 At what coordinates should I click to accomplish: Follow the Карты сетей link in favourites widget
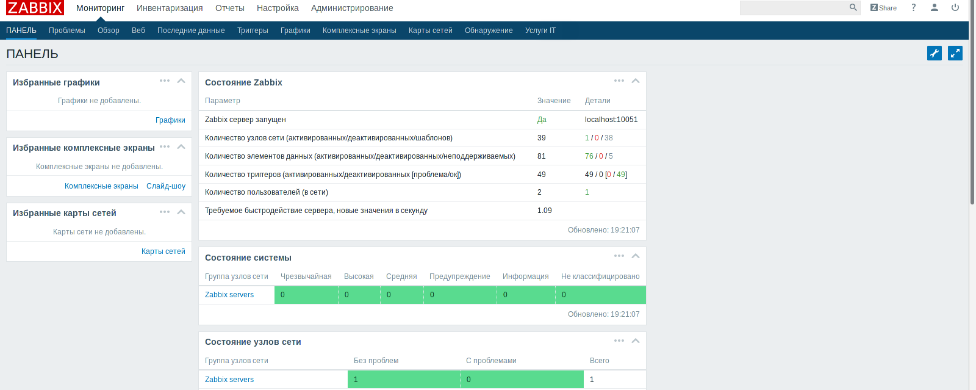click(x=163, y=251)
